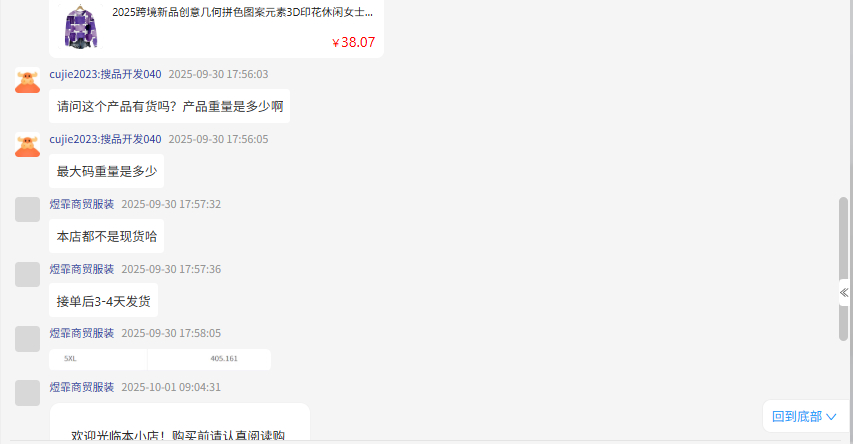The height and width of the screenshot is (444, 853).
Task: Click the cujie2023 sender name at 17:56:03
Action: tap(105, 74)
